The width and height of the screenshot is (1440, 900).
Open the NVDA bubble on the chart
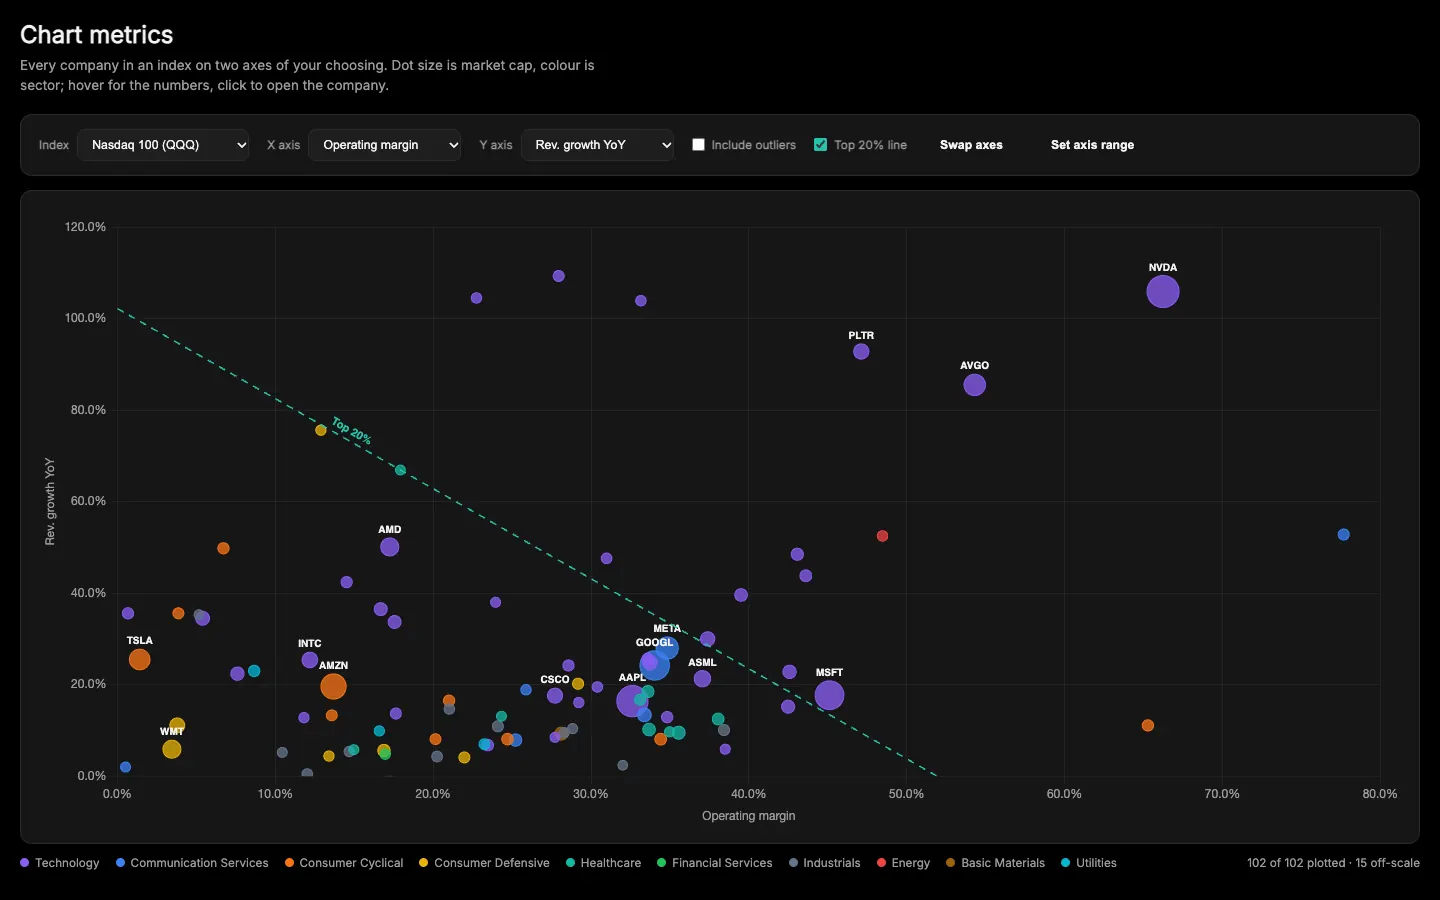(1162, 292)
